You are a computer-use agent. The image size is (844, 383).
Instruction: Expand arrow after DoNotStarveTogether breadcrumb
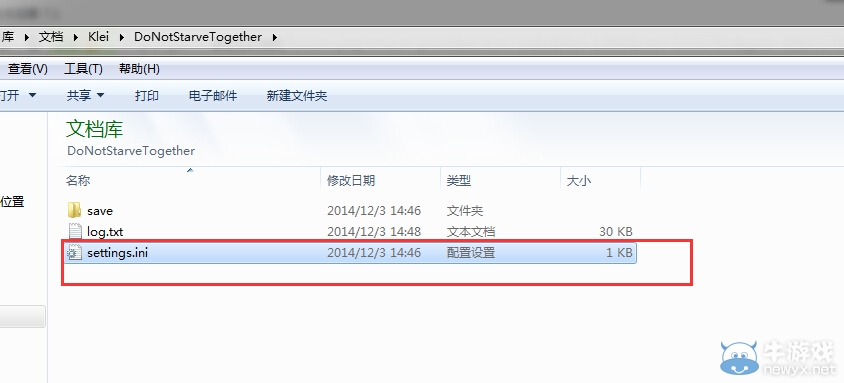point(275,37)
